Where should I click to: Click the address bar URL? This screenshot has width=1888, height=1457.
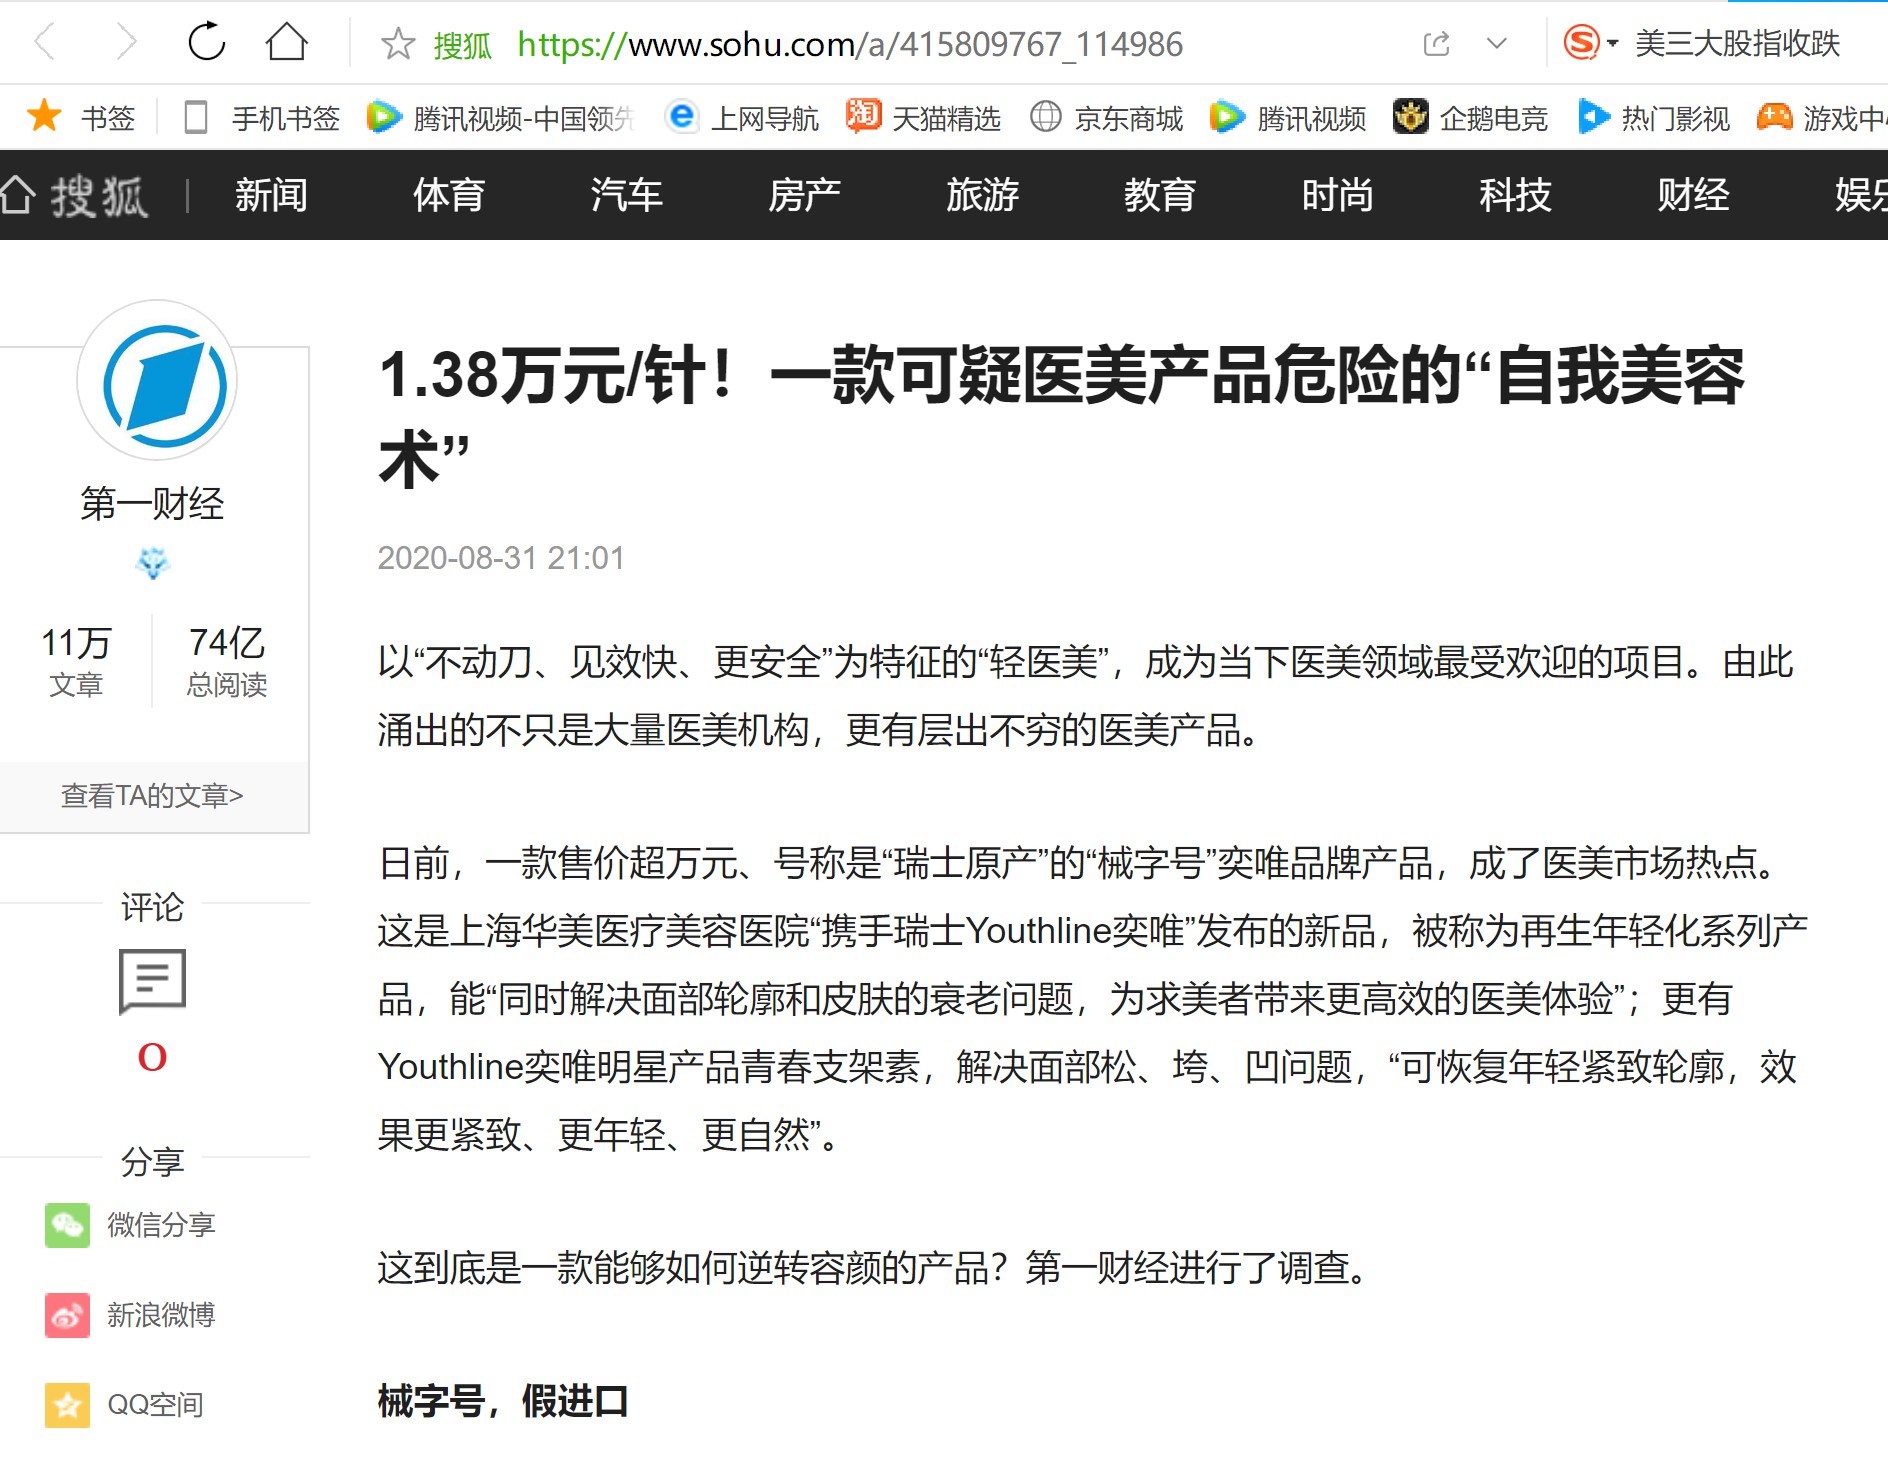(x=850, y=44)
